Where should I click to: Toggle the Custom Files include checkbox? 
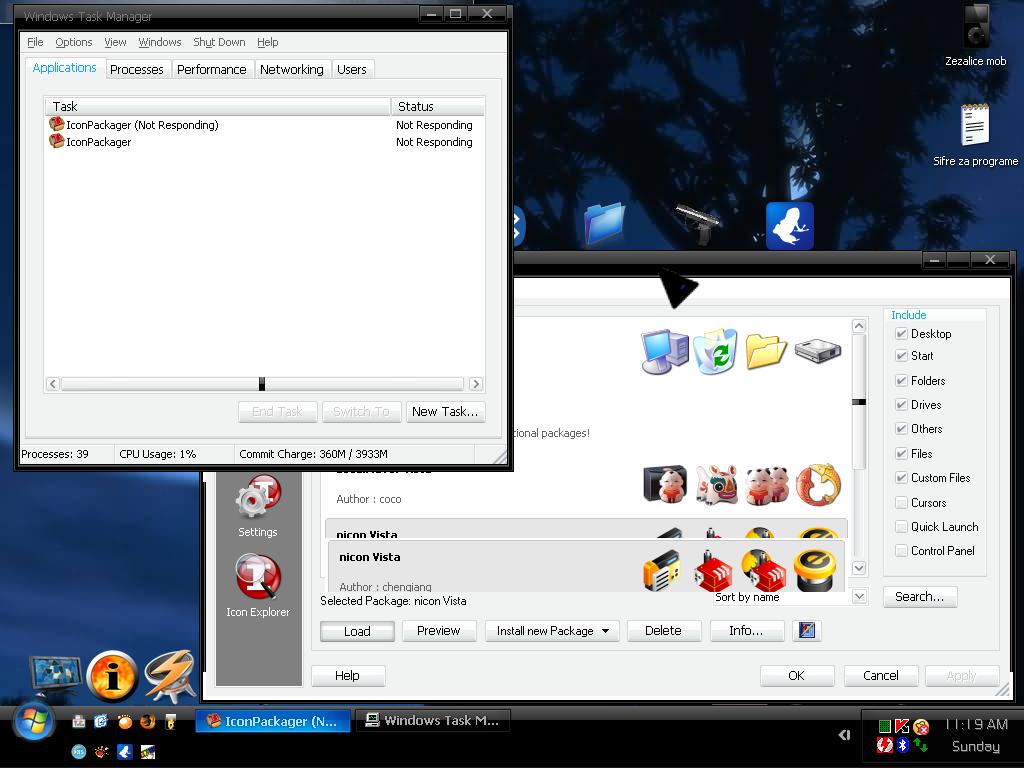[x=901, y=478]
